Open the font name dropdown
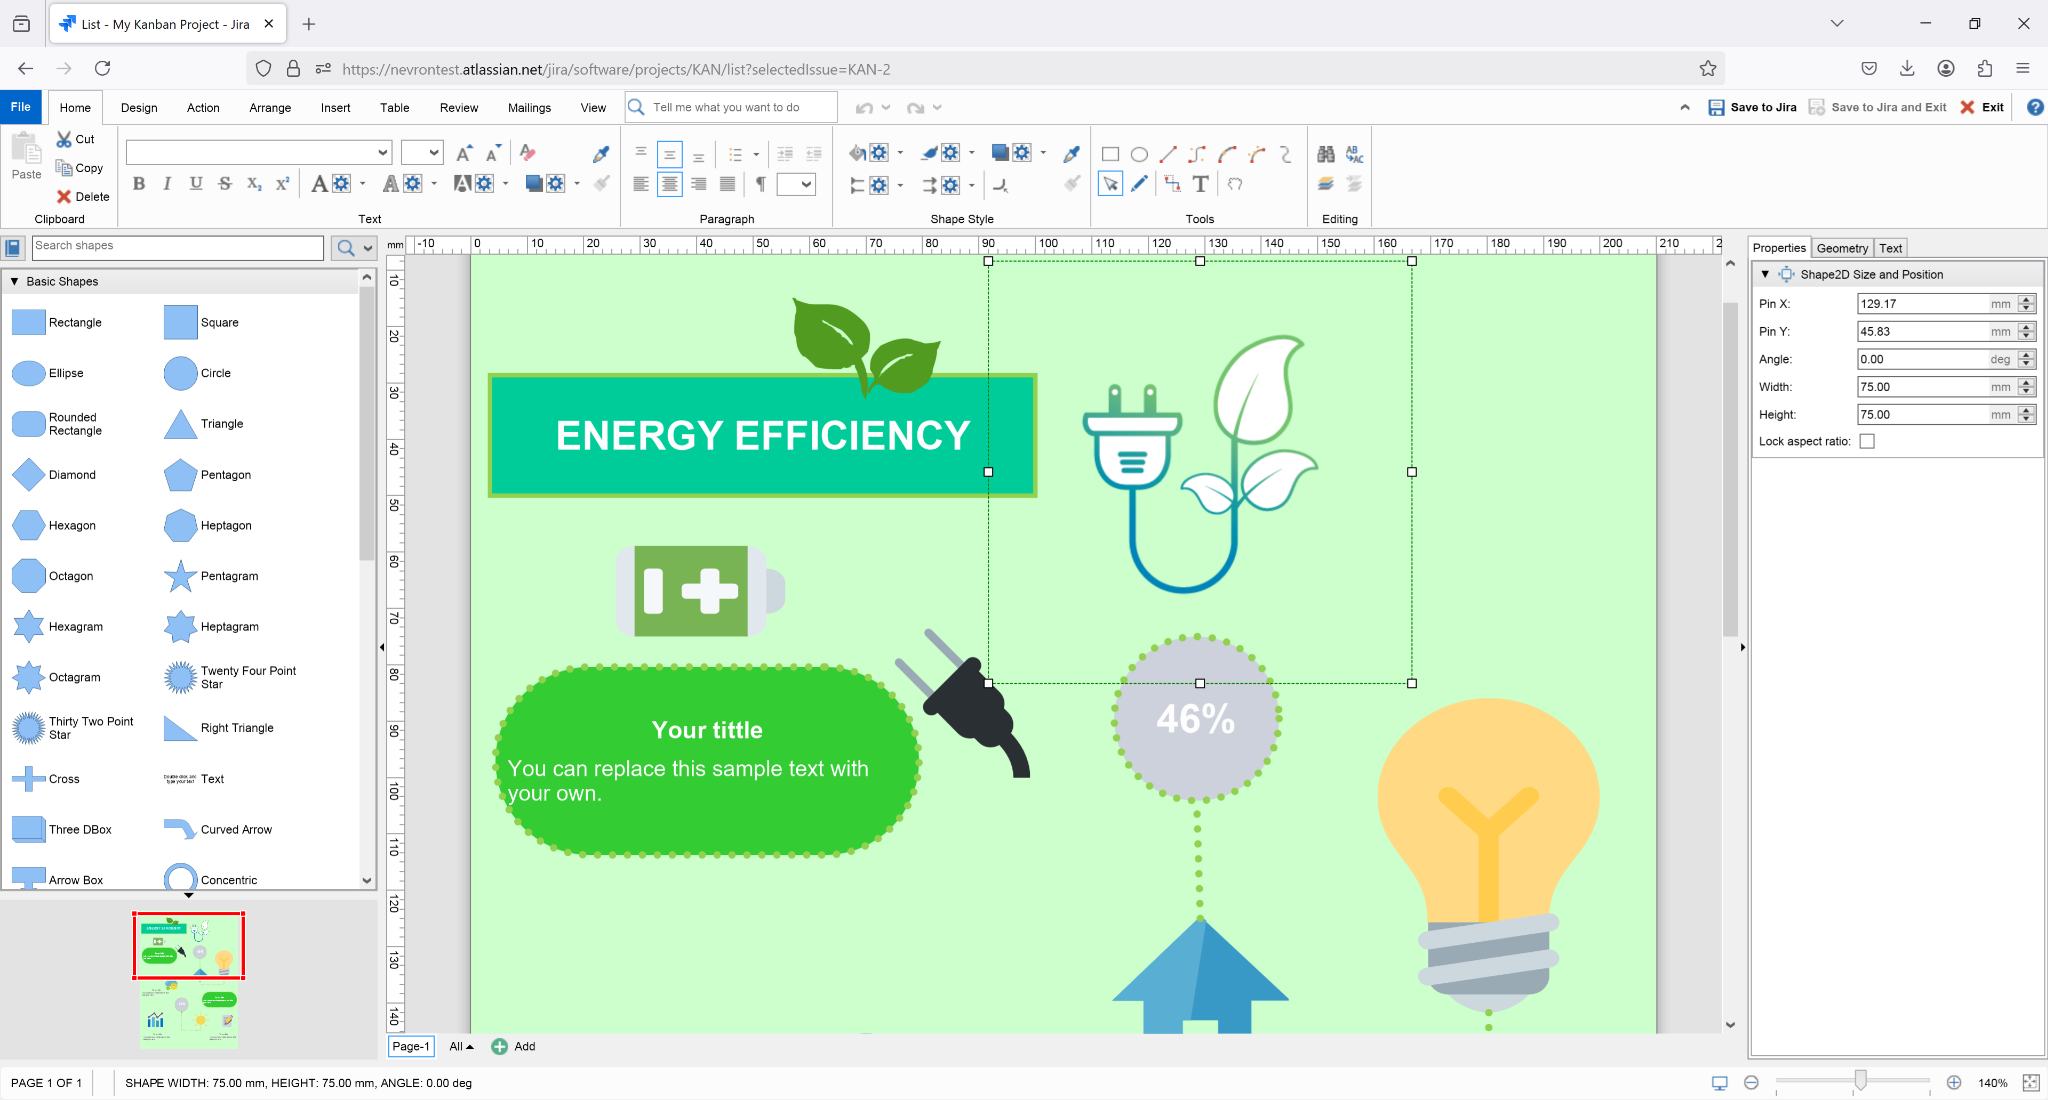 click(x=383, y=153)
